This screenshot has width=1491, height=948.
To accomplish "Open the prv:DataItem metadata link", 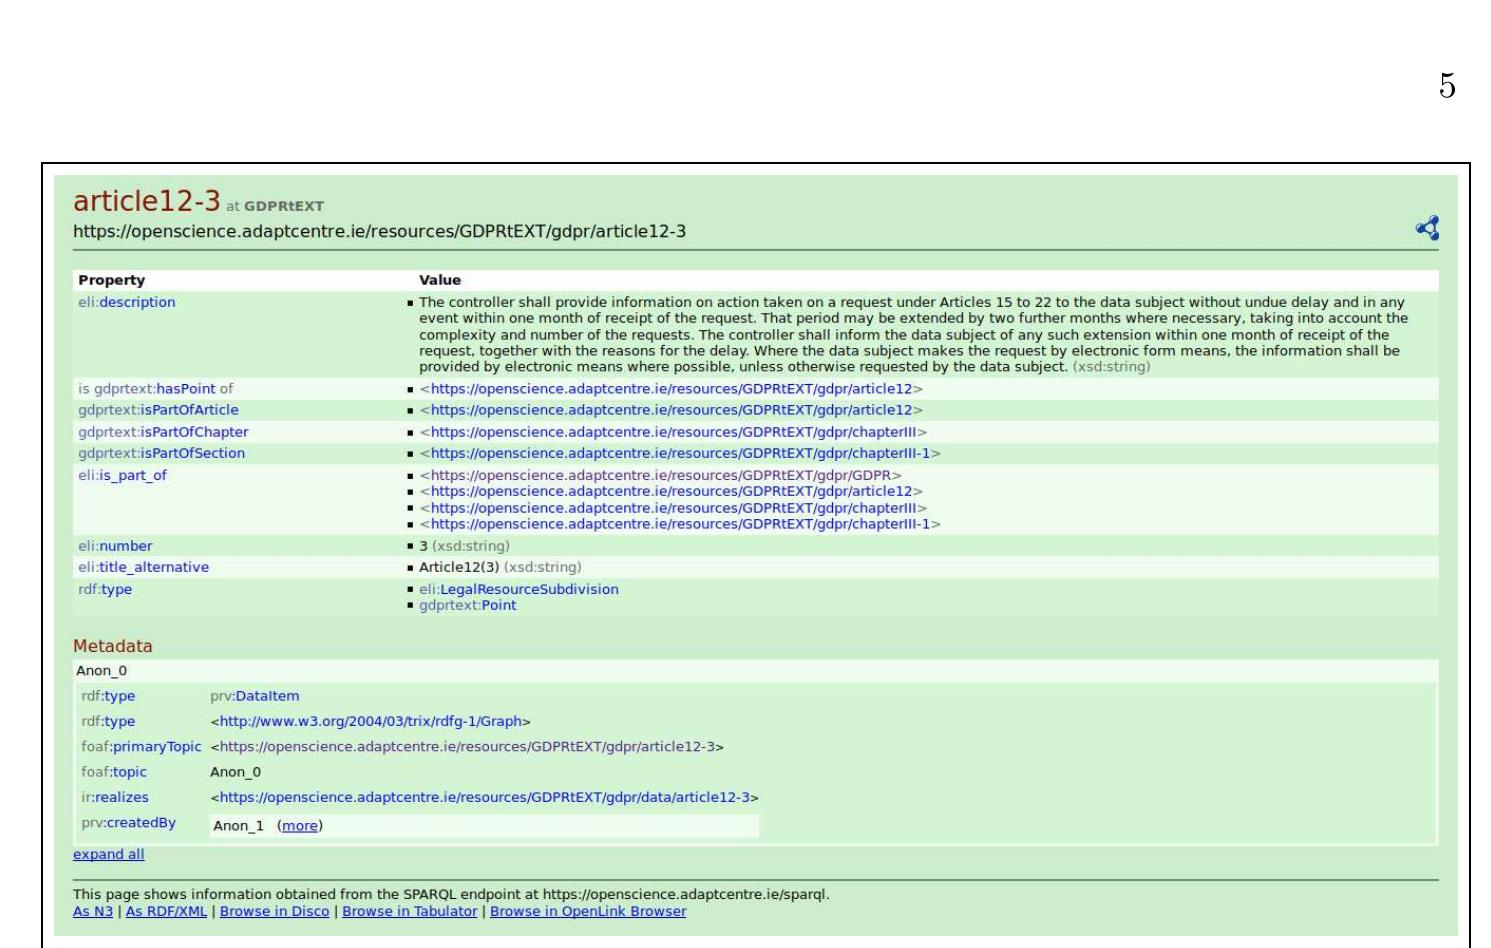I will [x=267, y=696].
